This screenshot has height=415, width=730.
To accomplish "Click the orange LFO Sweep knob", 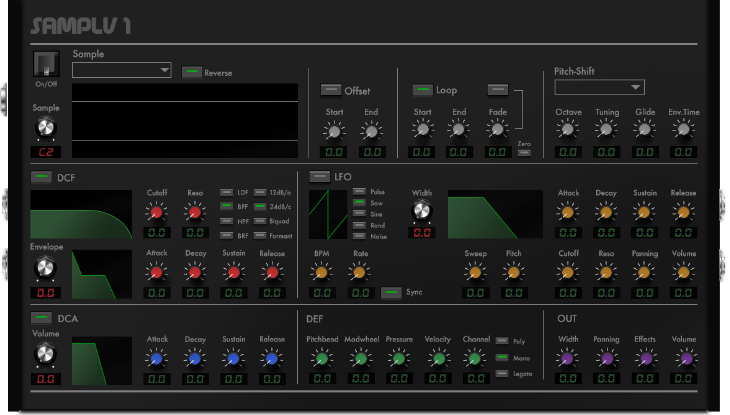I will [x=475, y=272].
